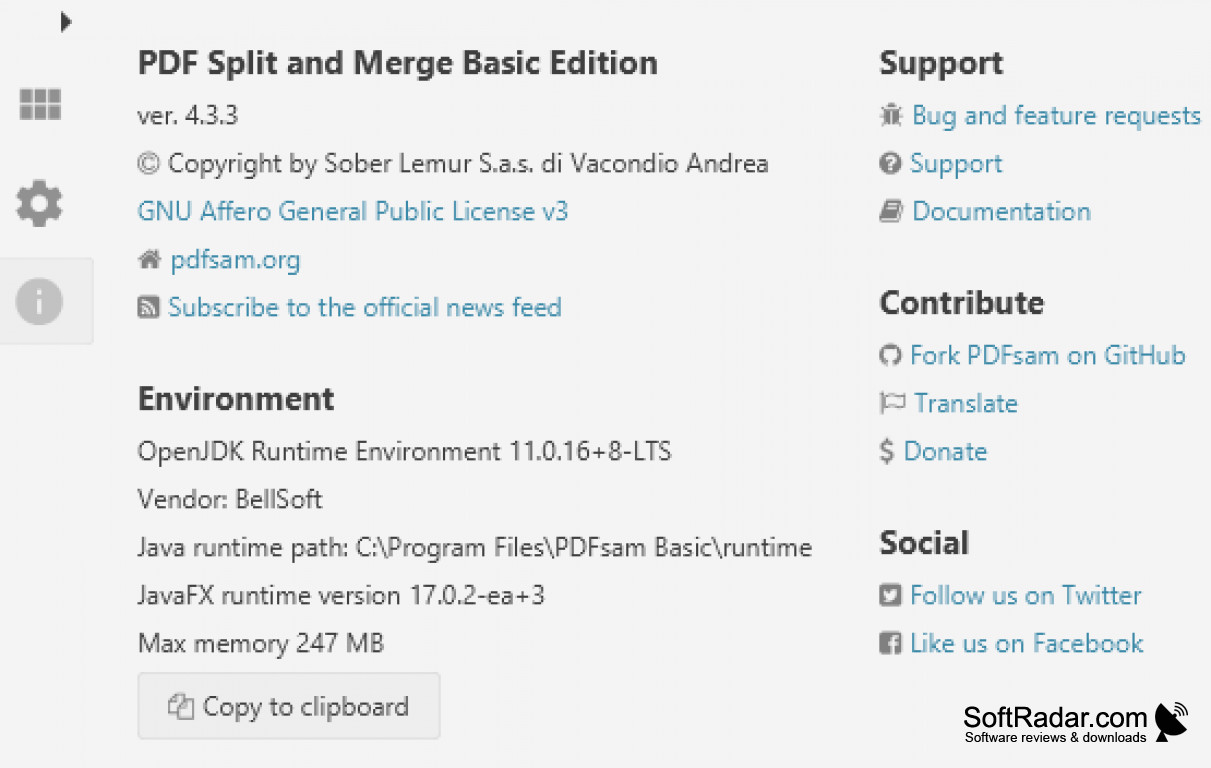This screenshot has width=1211, height=768.
Task: Click the Twitter bird icon
Action: click(889, 595)
